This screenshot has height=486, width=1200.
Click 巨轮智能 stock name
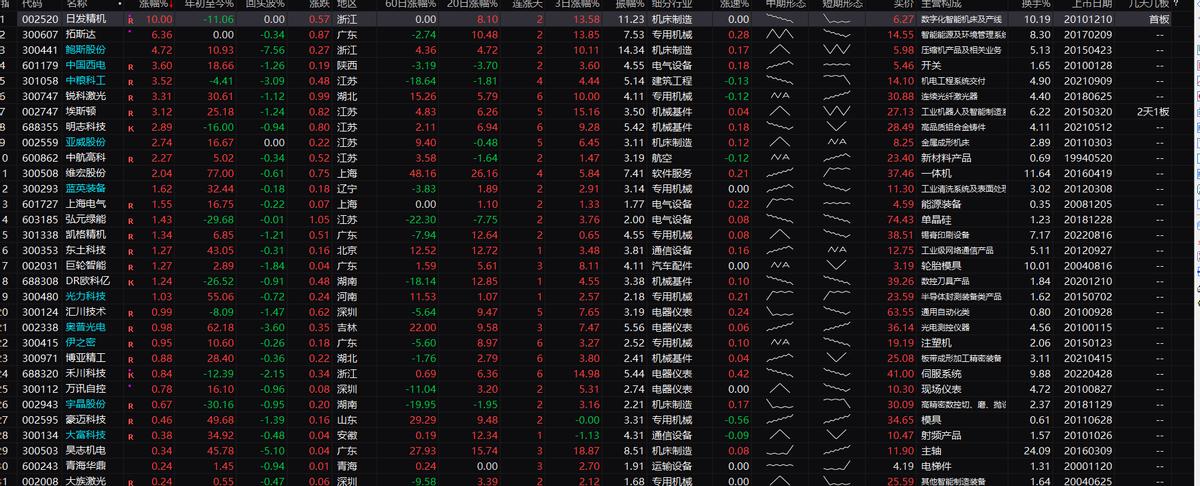[x=87, y=265]
